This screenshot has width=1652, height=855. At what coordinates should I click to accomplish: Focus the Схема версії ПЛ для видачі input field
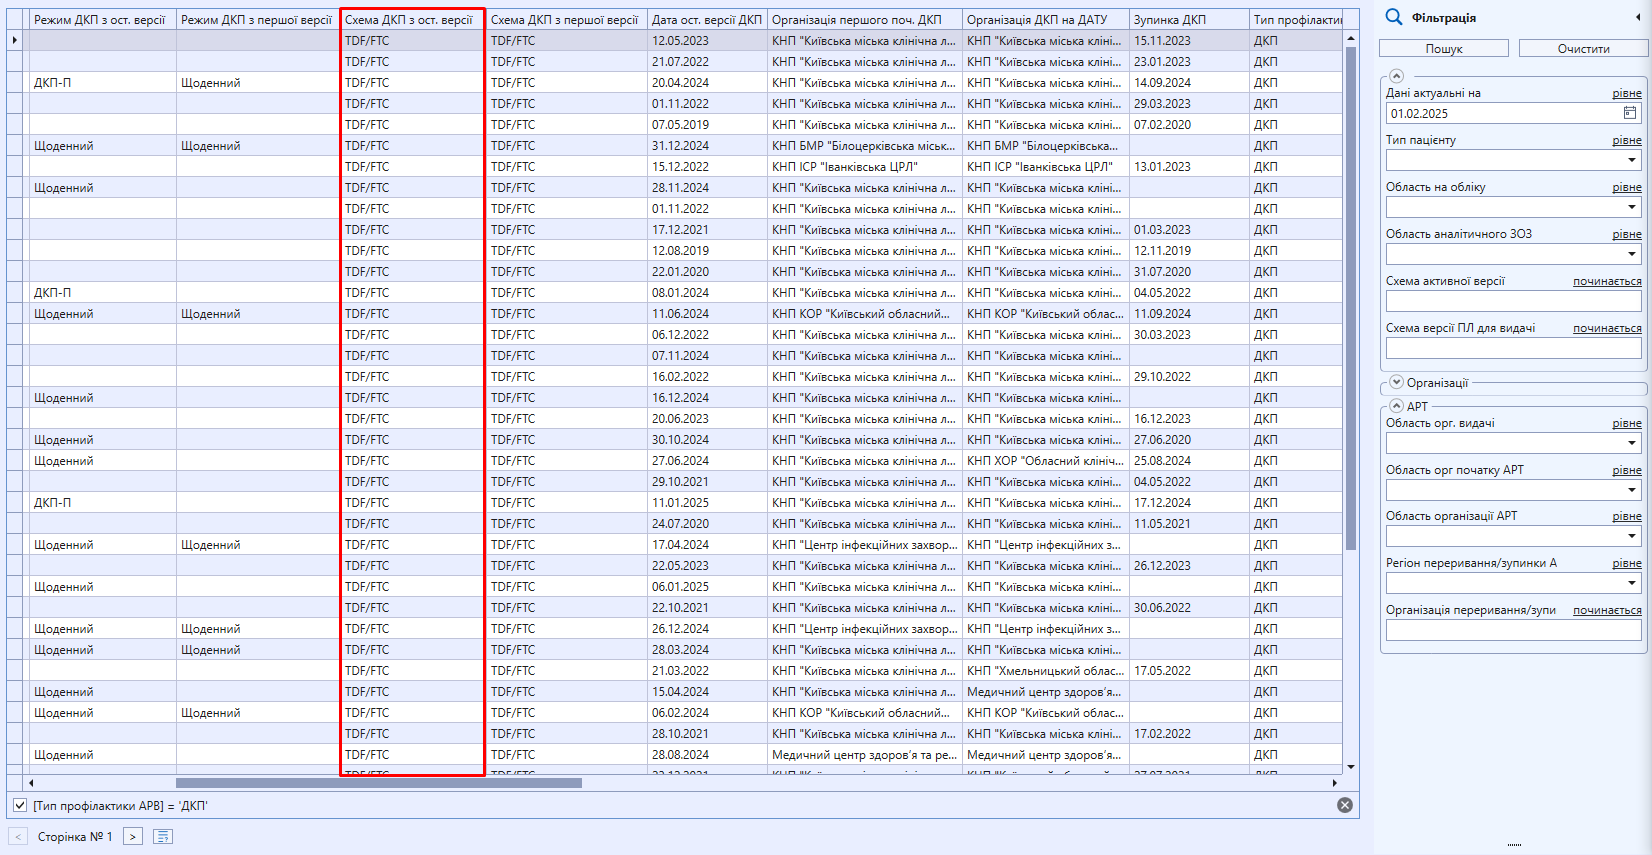[x=1513, y=348]
